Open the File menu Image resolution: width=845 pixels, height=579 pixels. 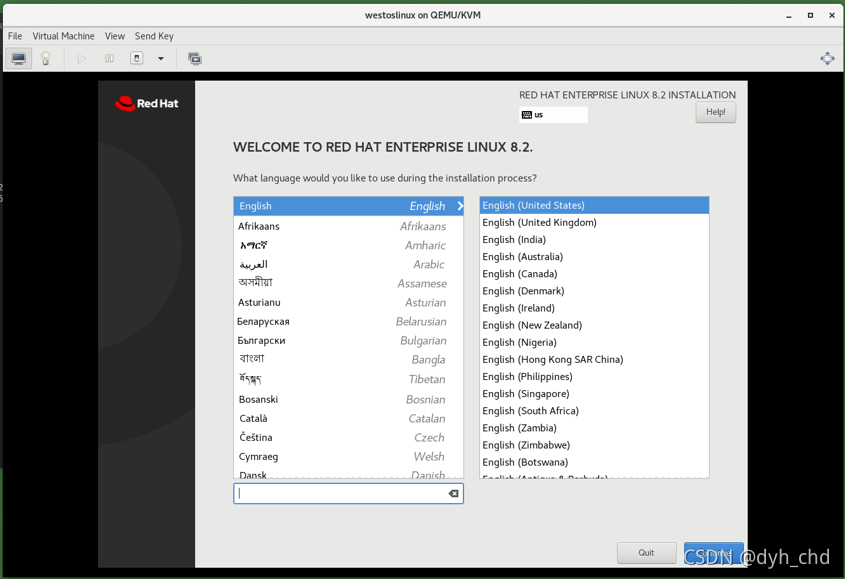[15, 36]
